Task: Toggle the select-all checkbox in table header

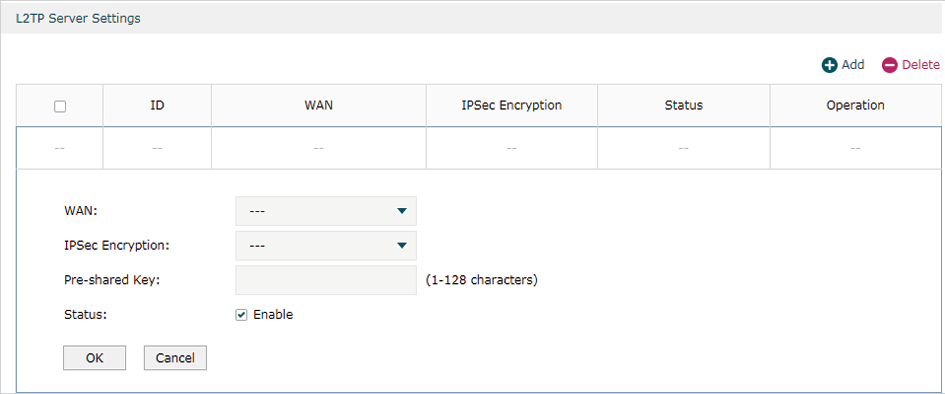Action: (x=60, y=107)
